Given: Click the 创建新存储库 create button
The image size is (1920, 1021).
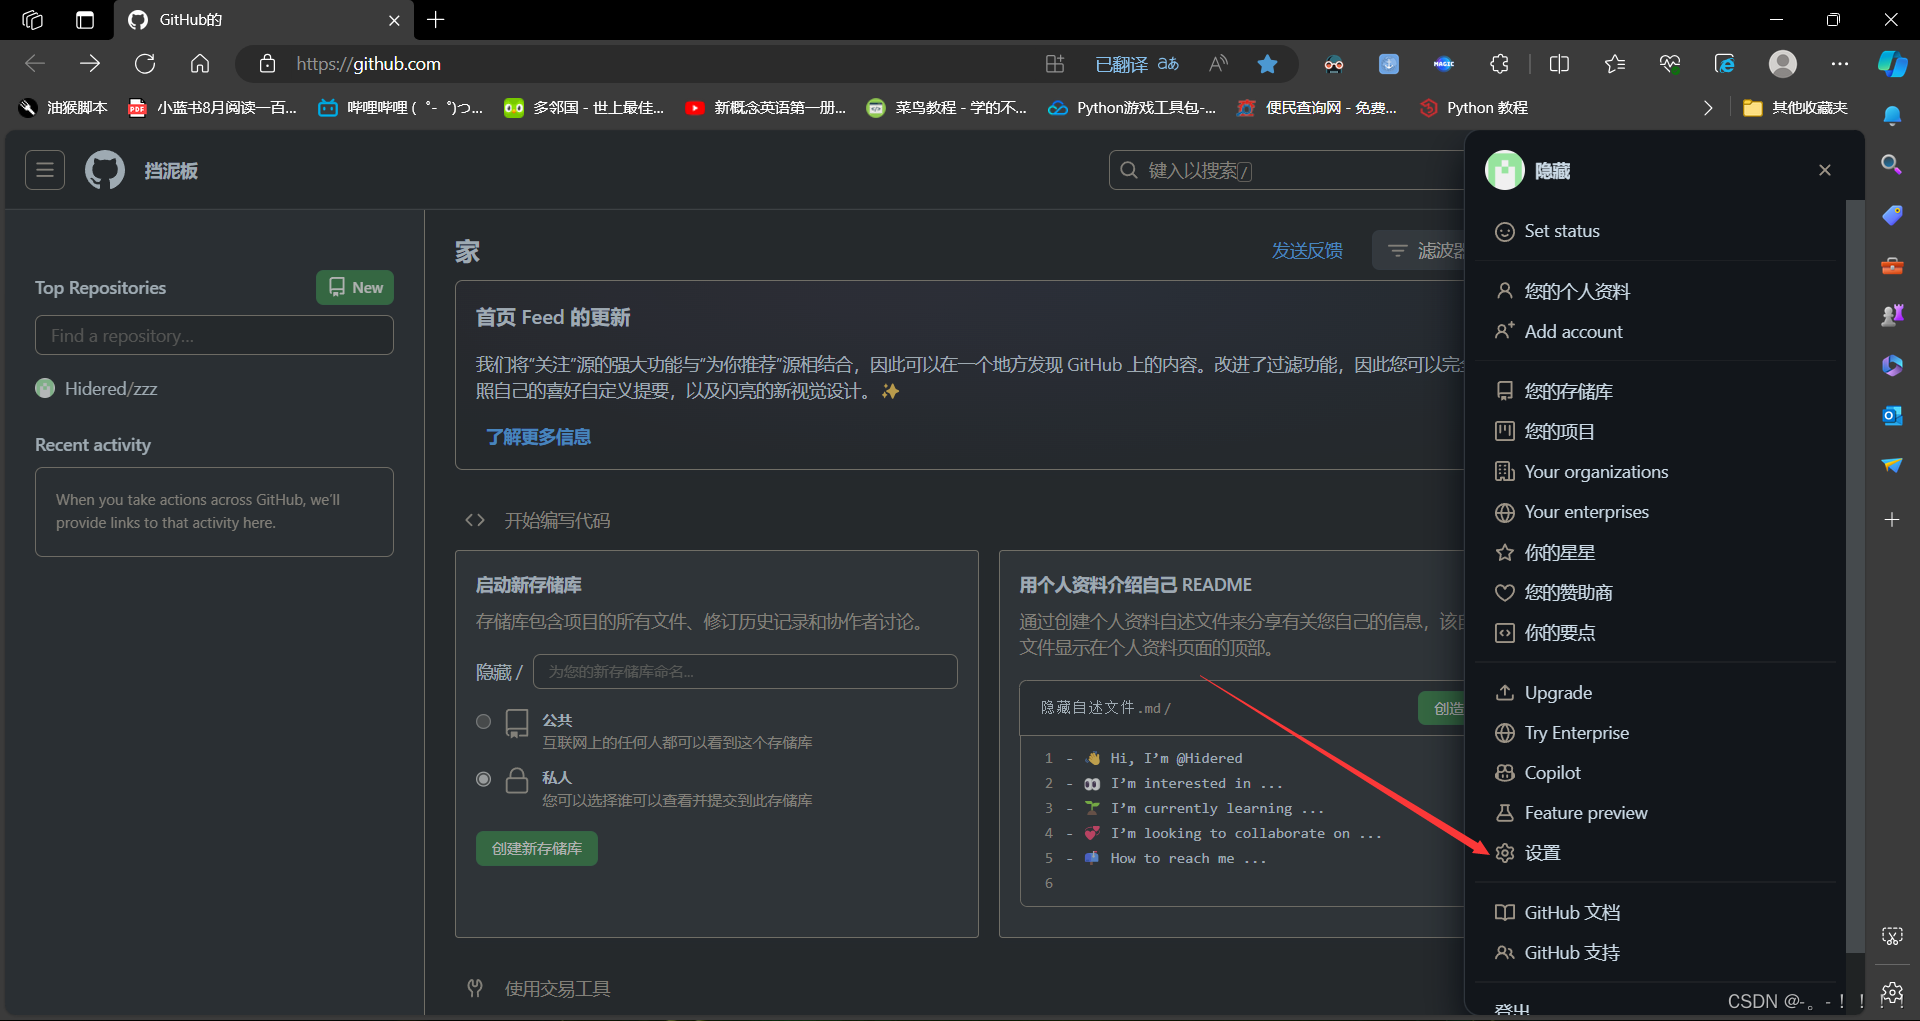Looking at the screenshot, I should 537,848.
